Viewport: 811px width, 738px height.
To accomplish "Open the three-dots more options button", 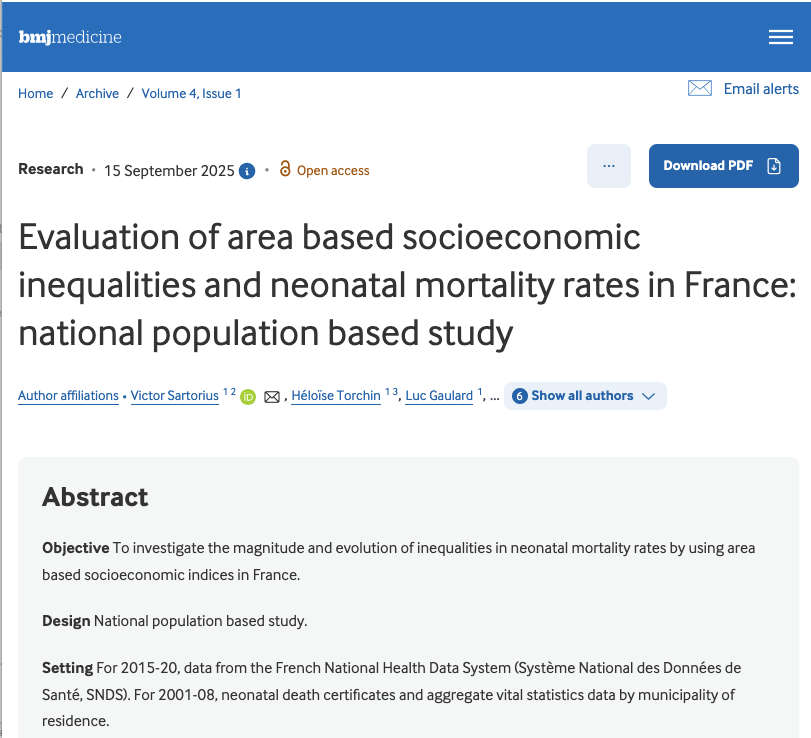I will 608,166.
